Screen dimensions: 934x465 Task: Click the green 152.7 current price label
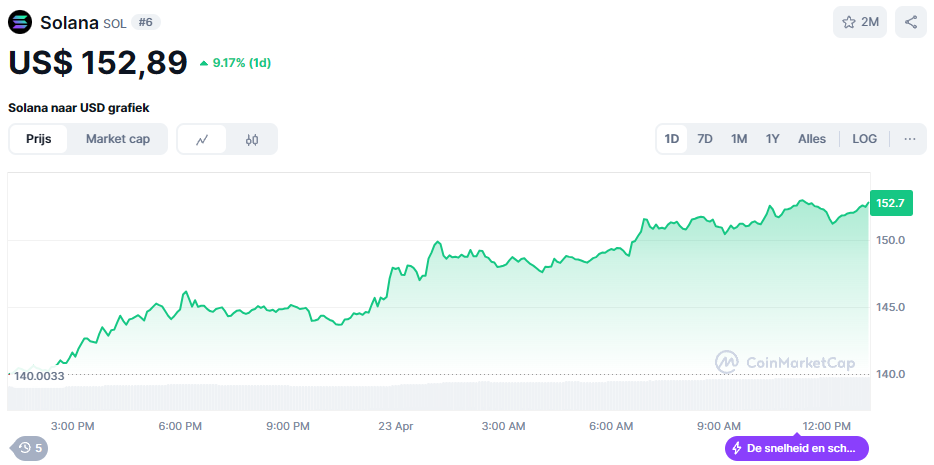[891, 203]
